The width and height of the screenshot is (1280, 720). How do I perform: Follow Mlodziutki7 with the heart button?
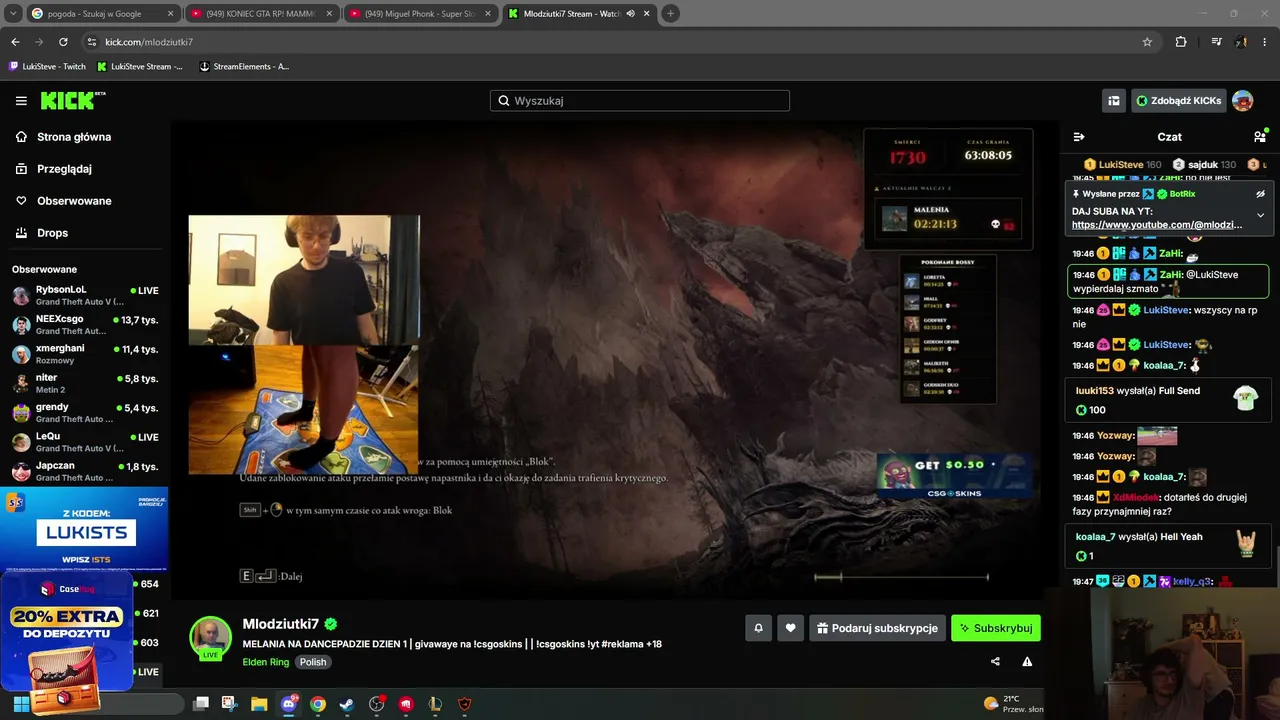pos(790,628)
